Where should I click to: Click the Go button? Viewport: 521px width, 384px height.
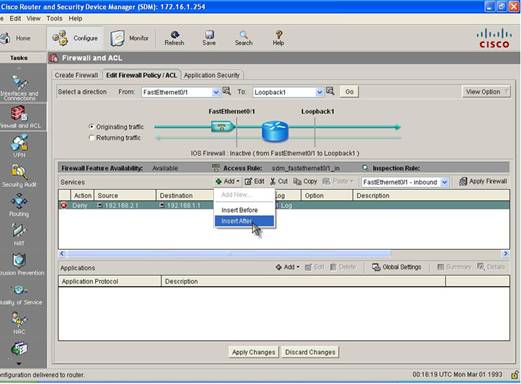349,92
